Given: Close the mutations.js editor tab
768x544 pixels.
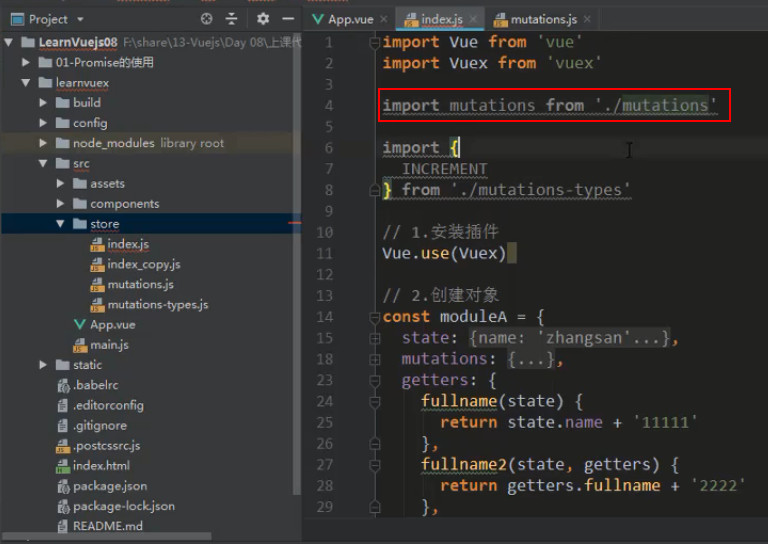Looking at the screenshot, I should coord(587,19).
